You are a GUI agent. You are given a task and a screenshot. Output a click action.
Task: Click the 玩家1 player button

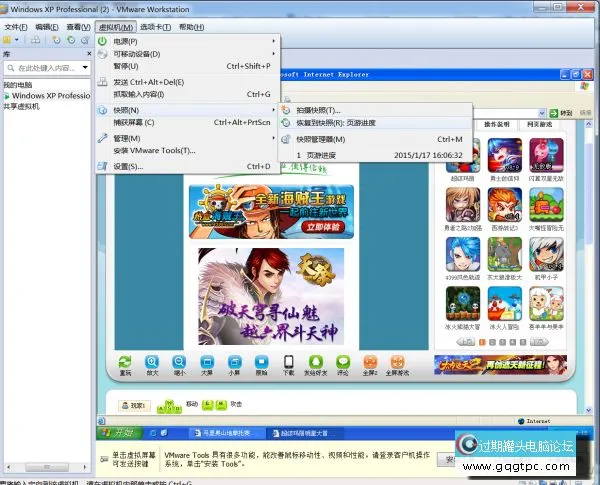pos(134,405)
